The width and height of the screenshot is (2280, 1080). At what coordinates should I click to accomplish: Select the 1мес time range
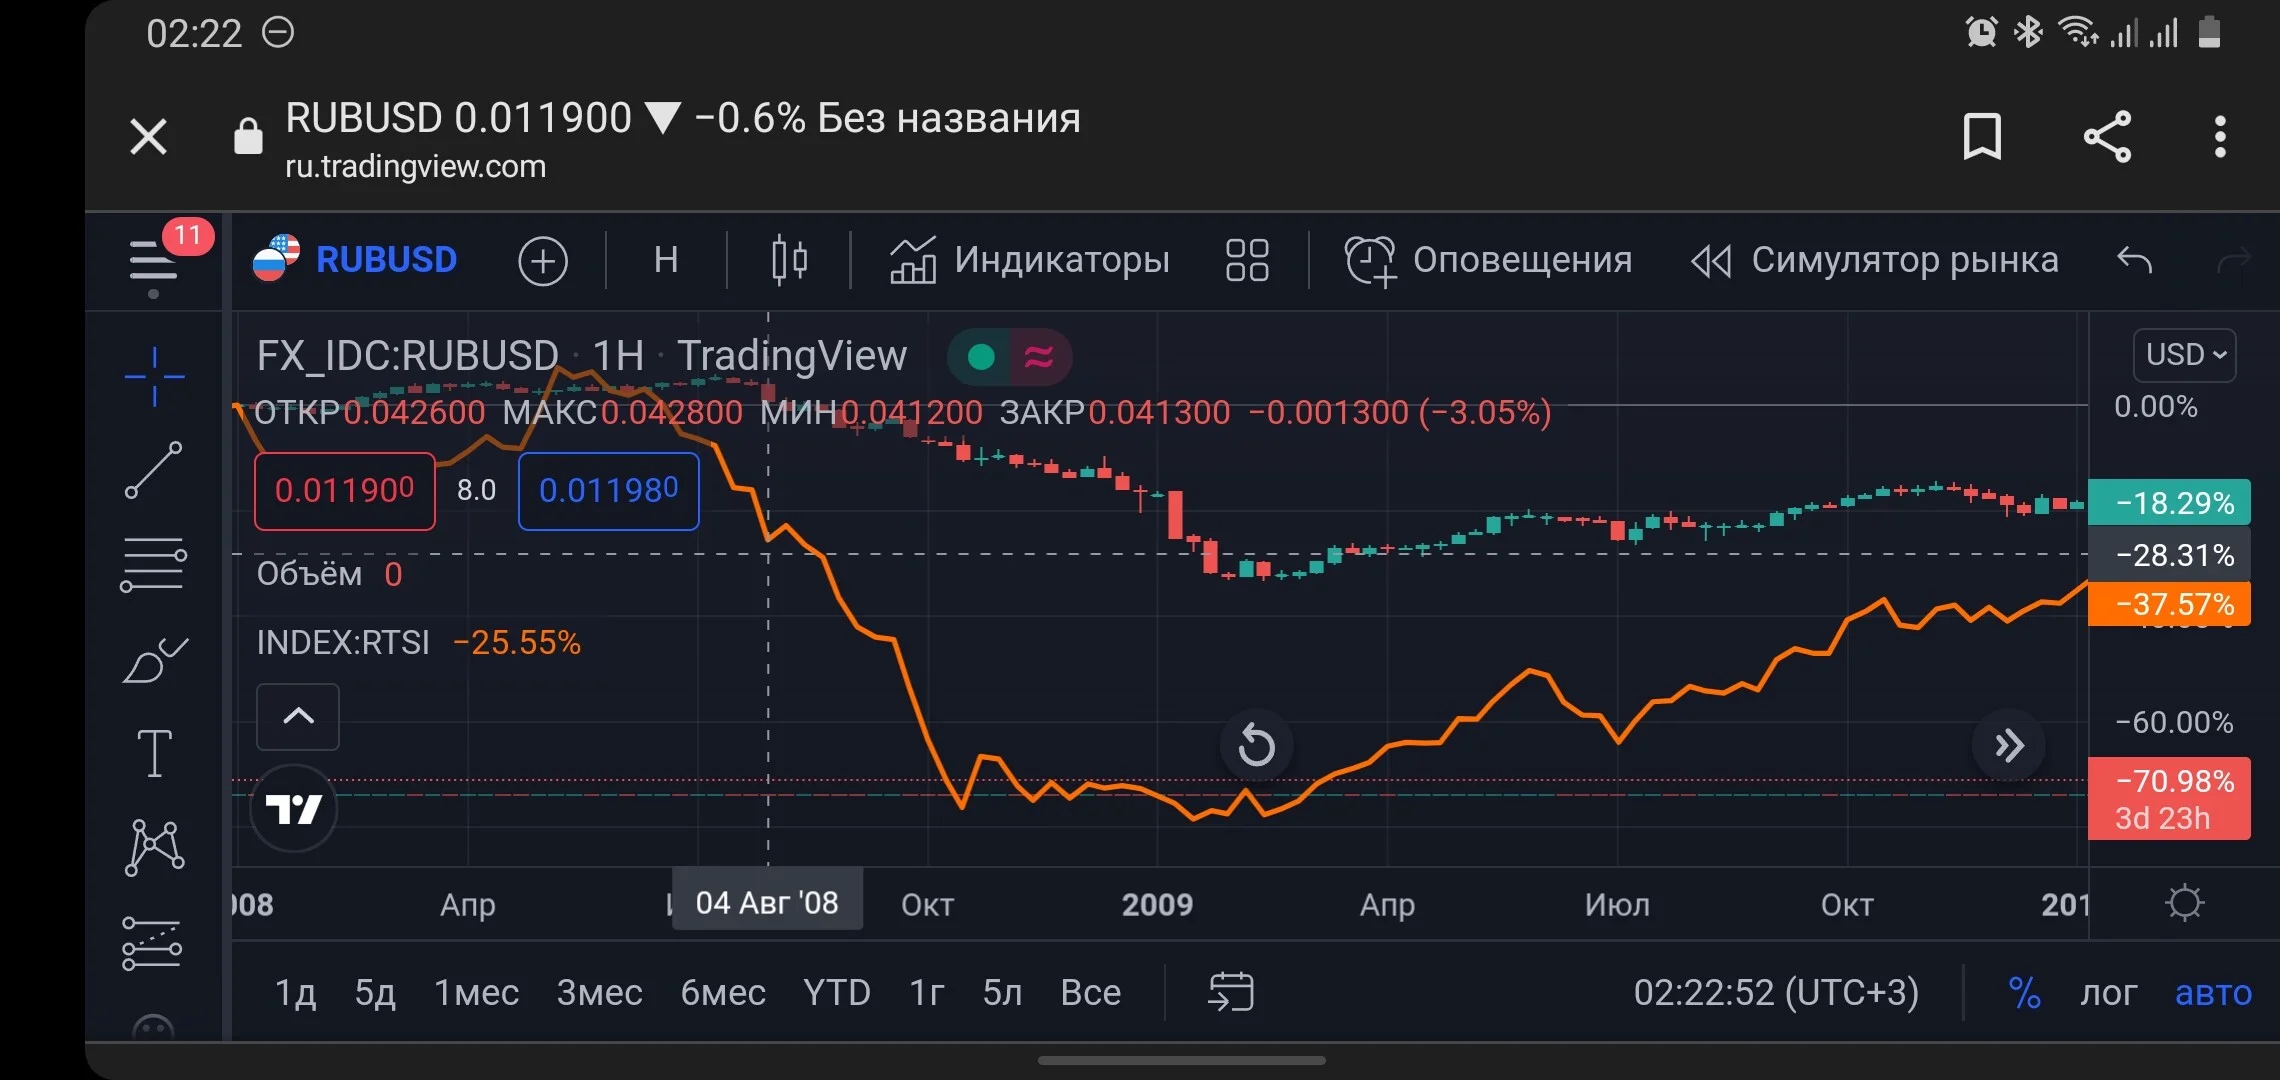(476, 993)
